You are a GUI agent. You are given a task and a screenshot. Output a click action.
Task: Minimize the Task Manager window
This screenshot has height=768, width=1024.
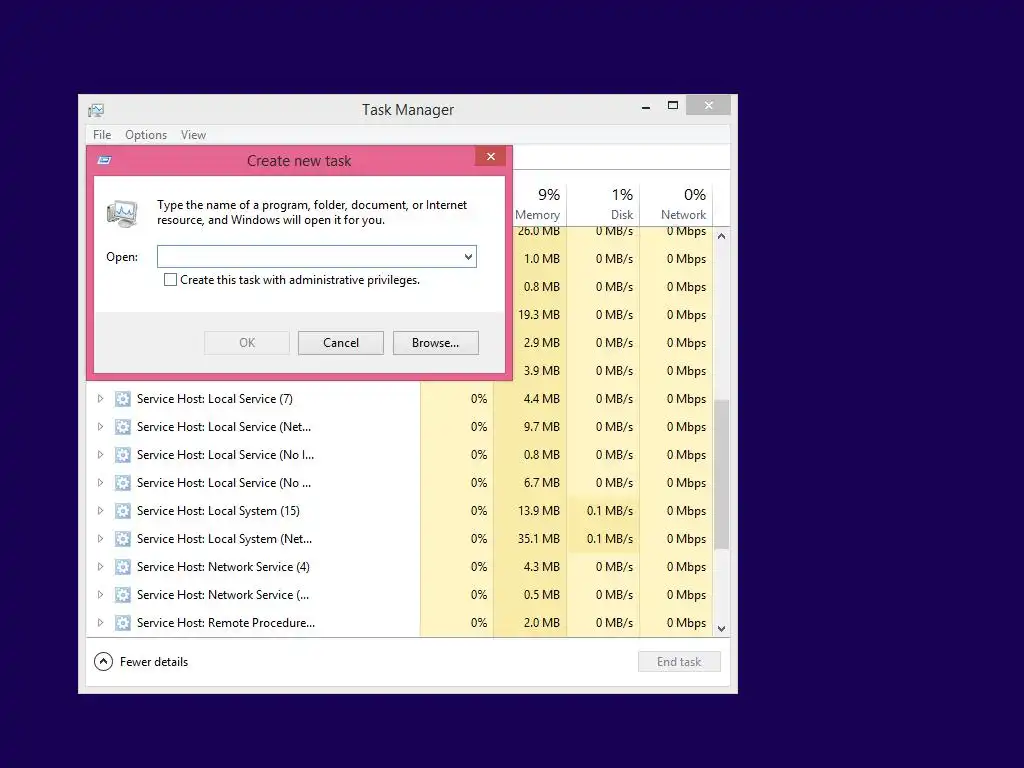[646, 106]
